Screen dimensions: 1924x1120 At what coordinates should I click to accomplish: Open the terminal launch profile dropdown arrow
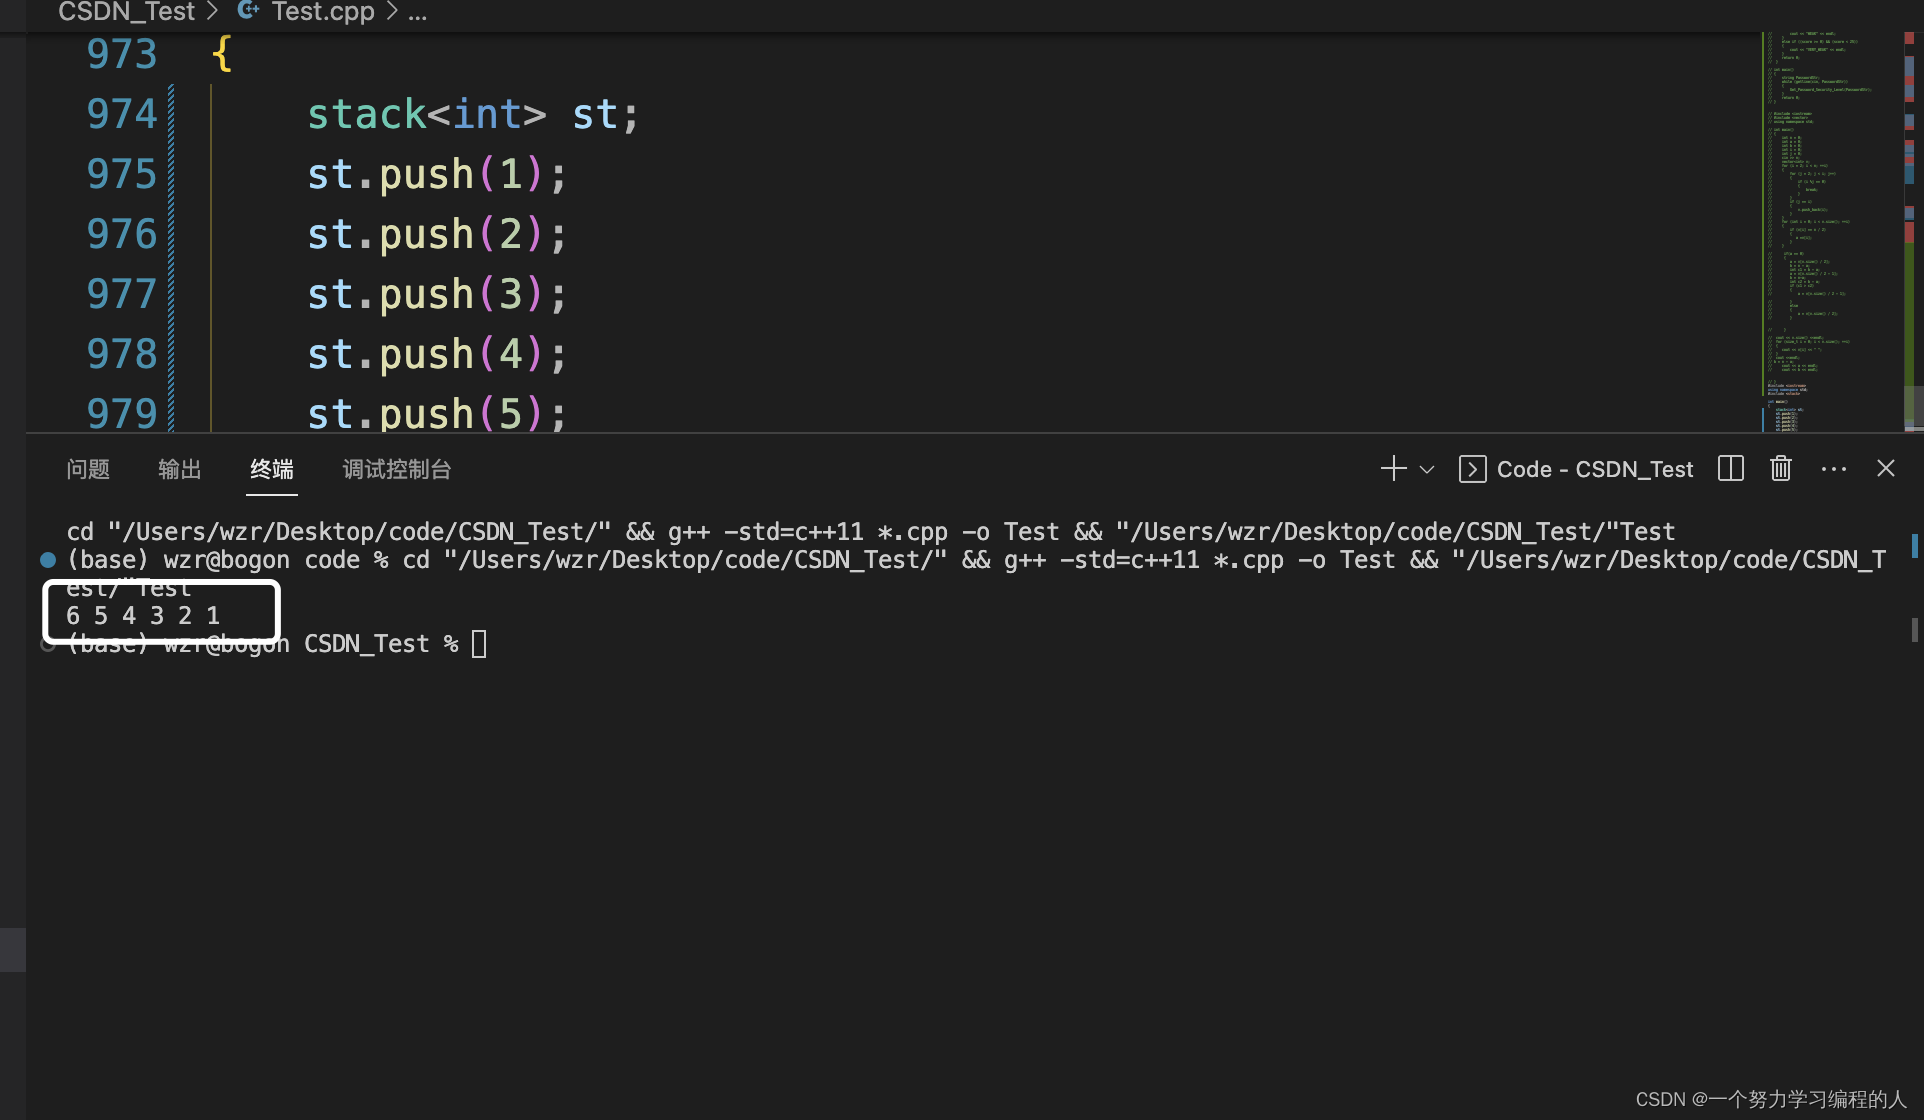[x=1427, y=470]
